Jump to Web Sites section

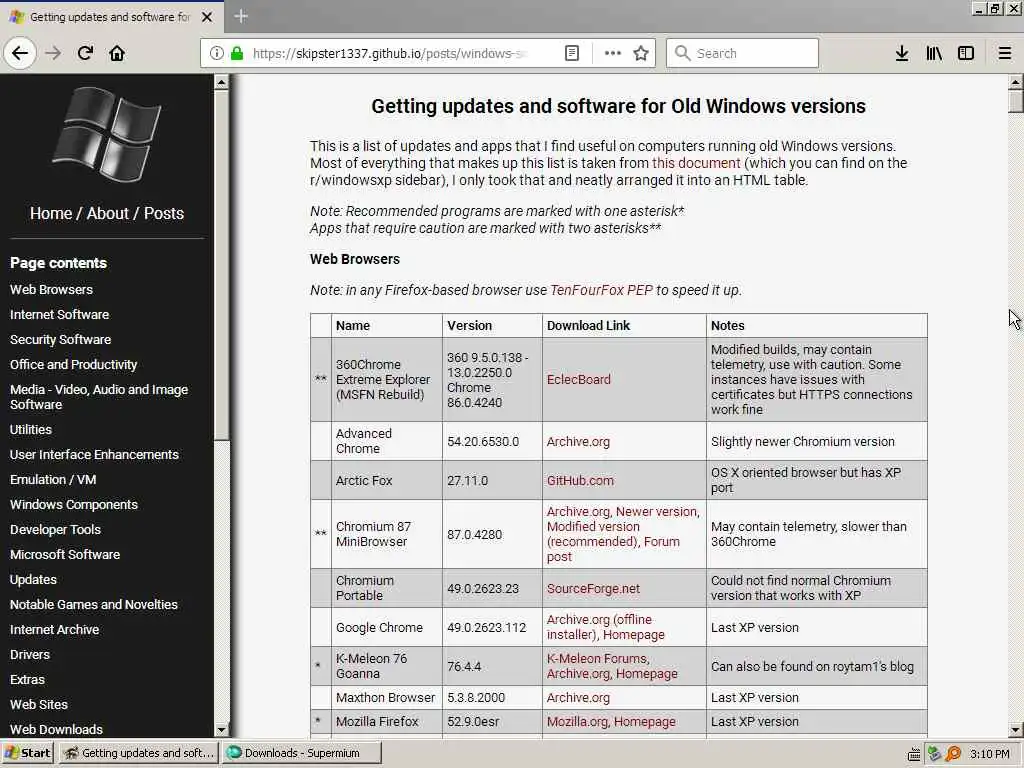[39, 705]
